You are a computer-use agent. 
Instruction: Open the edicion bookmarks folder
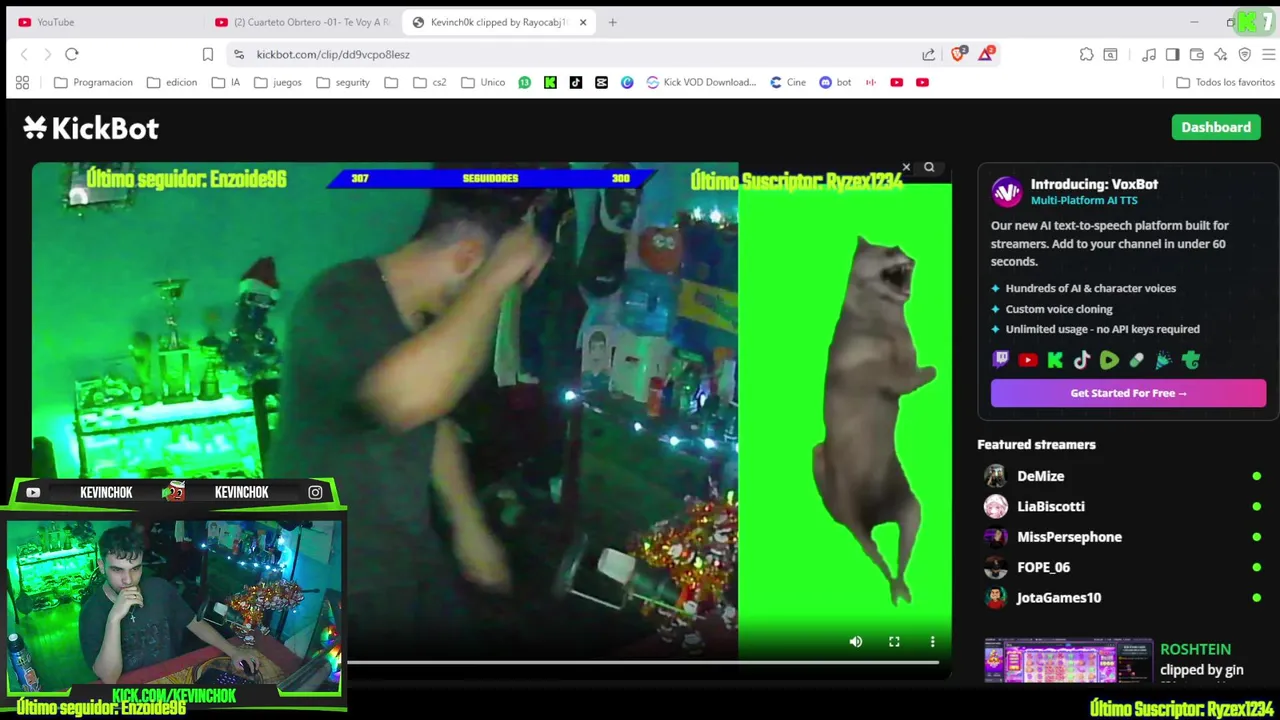[172, 82]
